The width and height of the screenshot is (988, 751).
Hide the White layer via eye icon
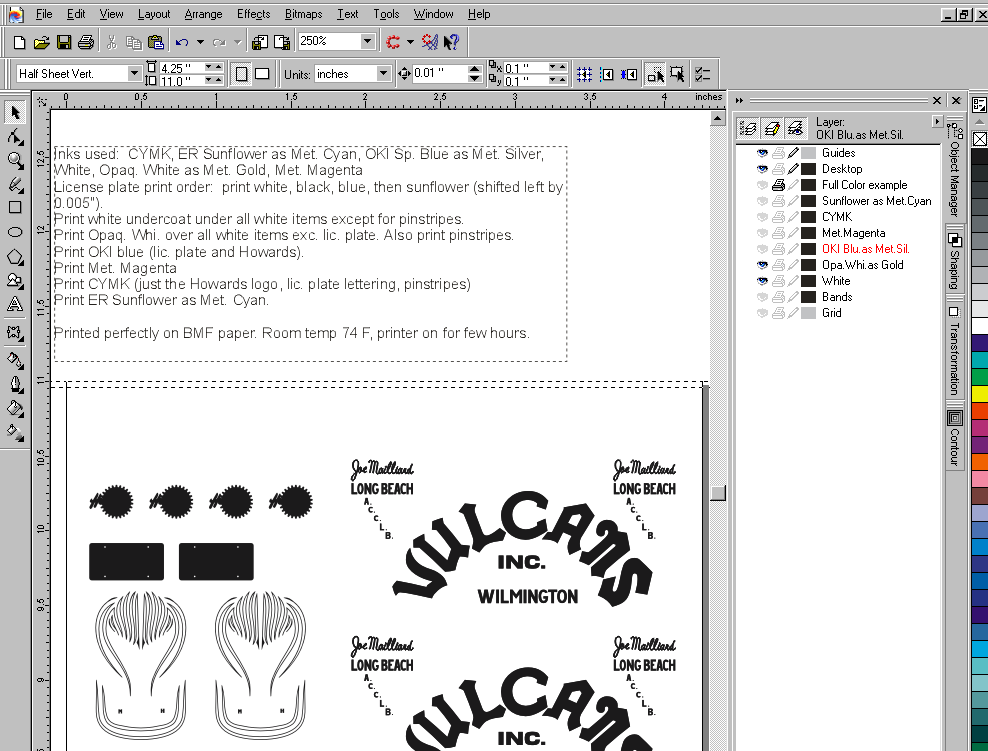[762, 281]
